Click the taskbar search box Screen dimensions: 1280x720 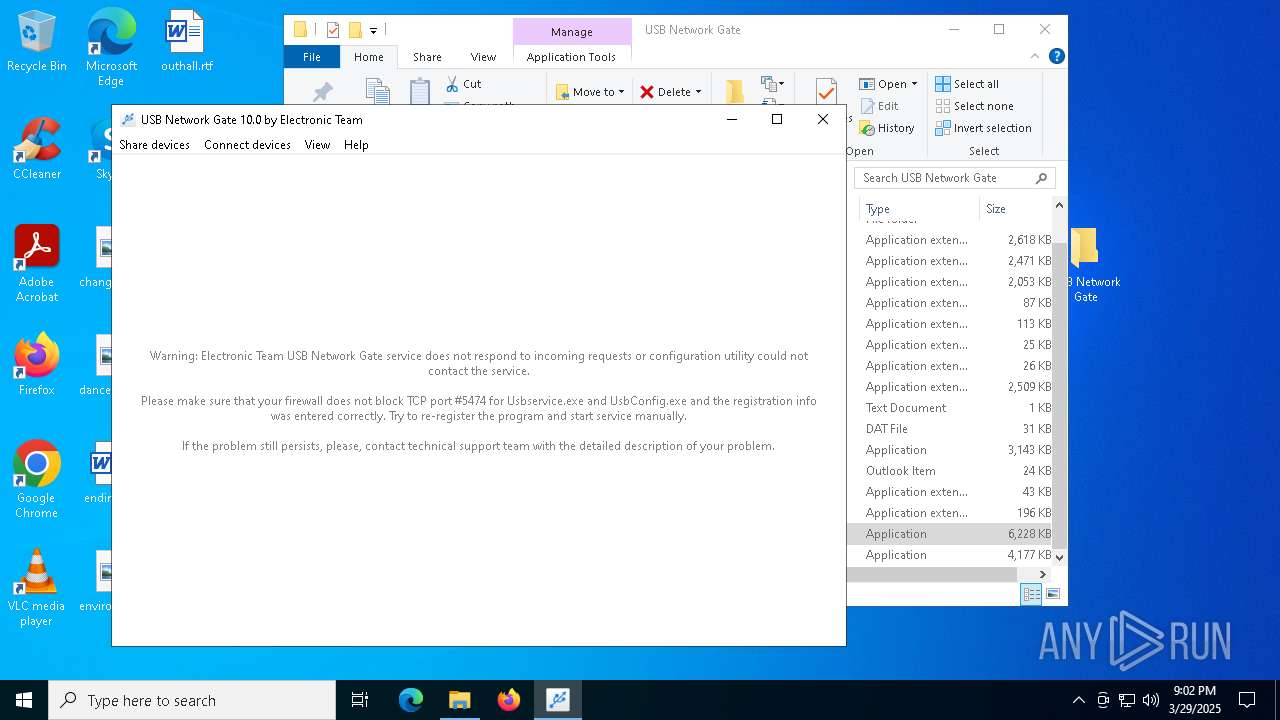coord(192,700)
